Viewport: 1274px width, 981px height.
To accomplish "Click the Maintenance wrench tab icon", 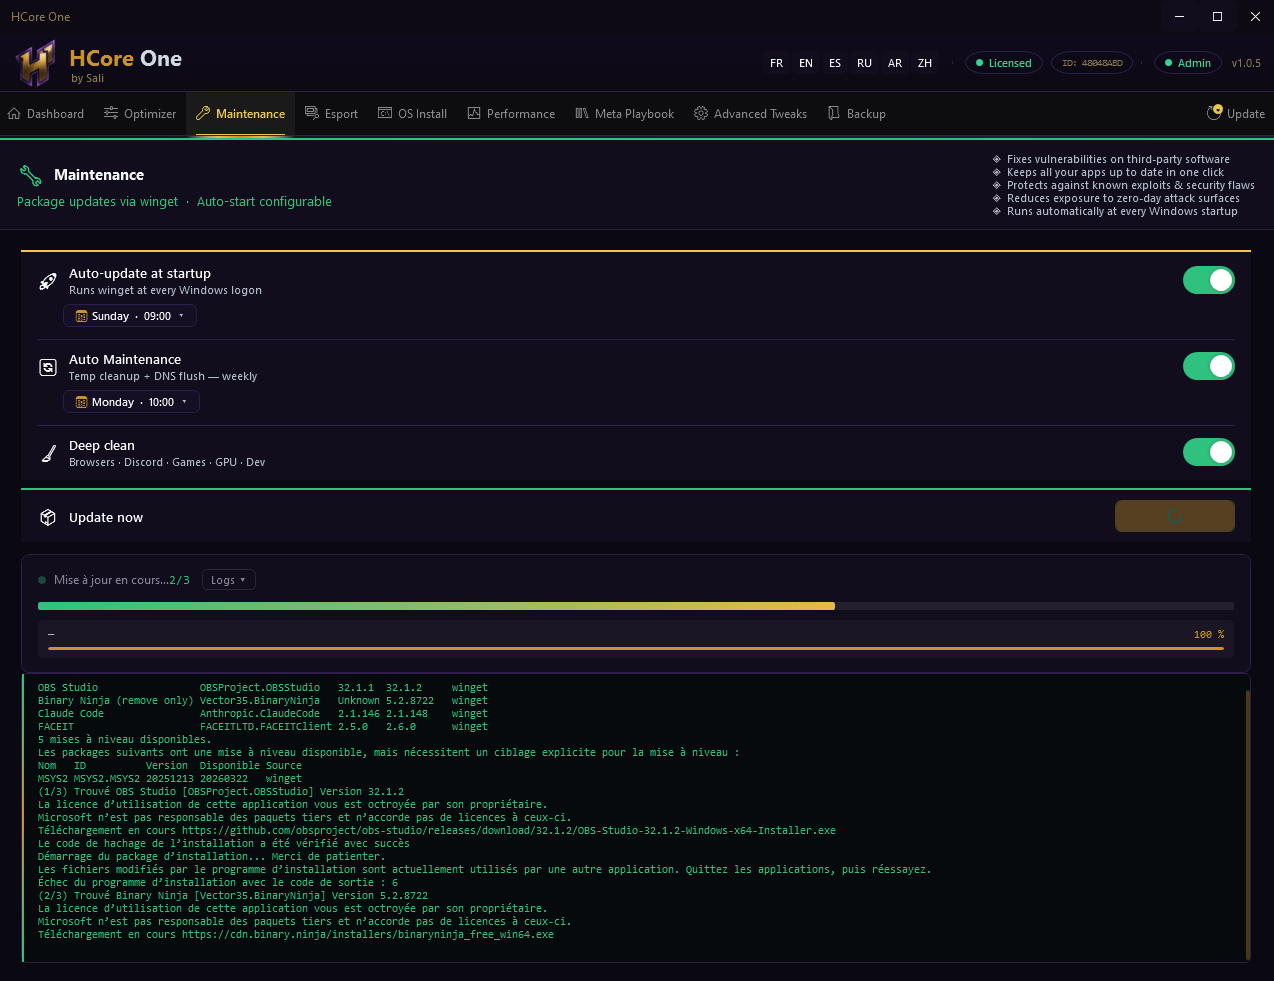I will [203, 113].
